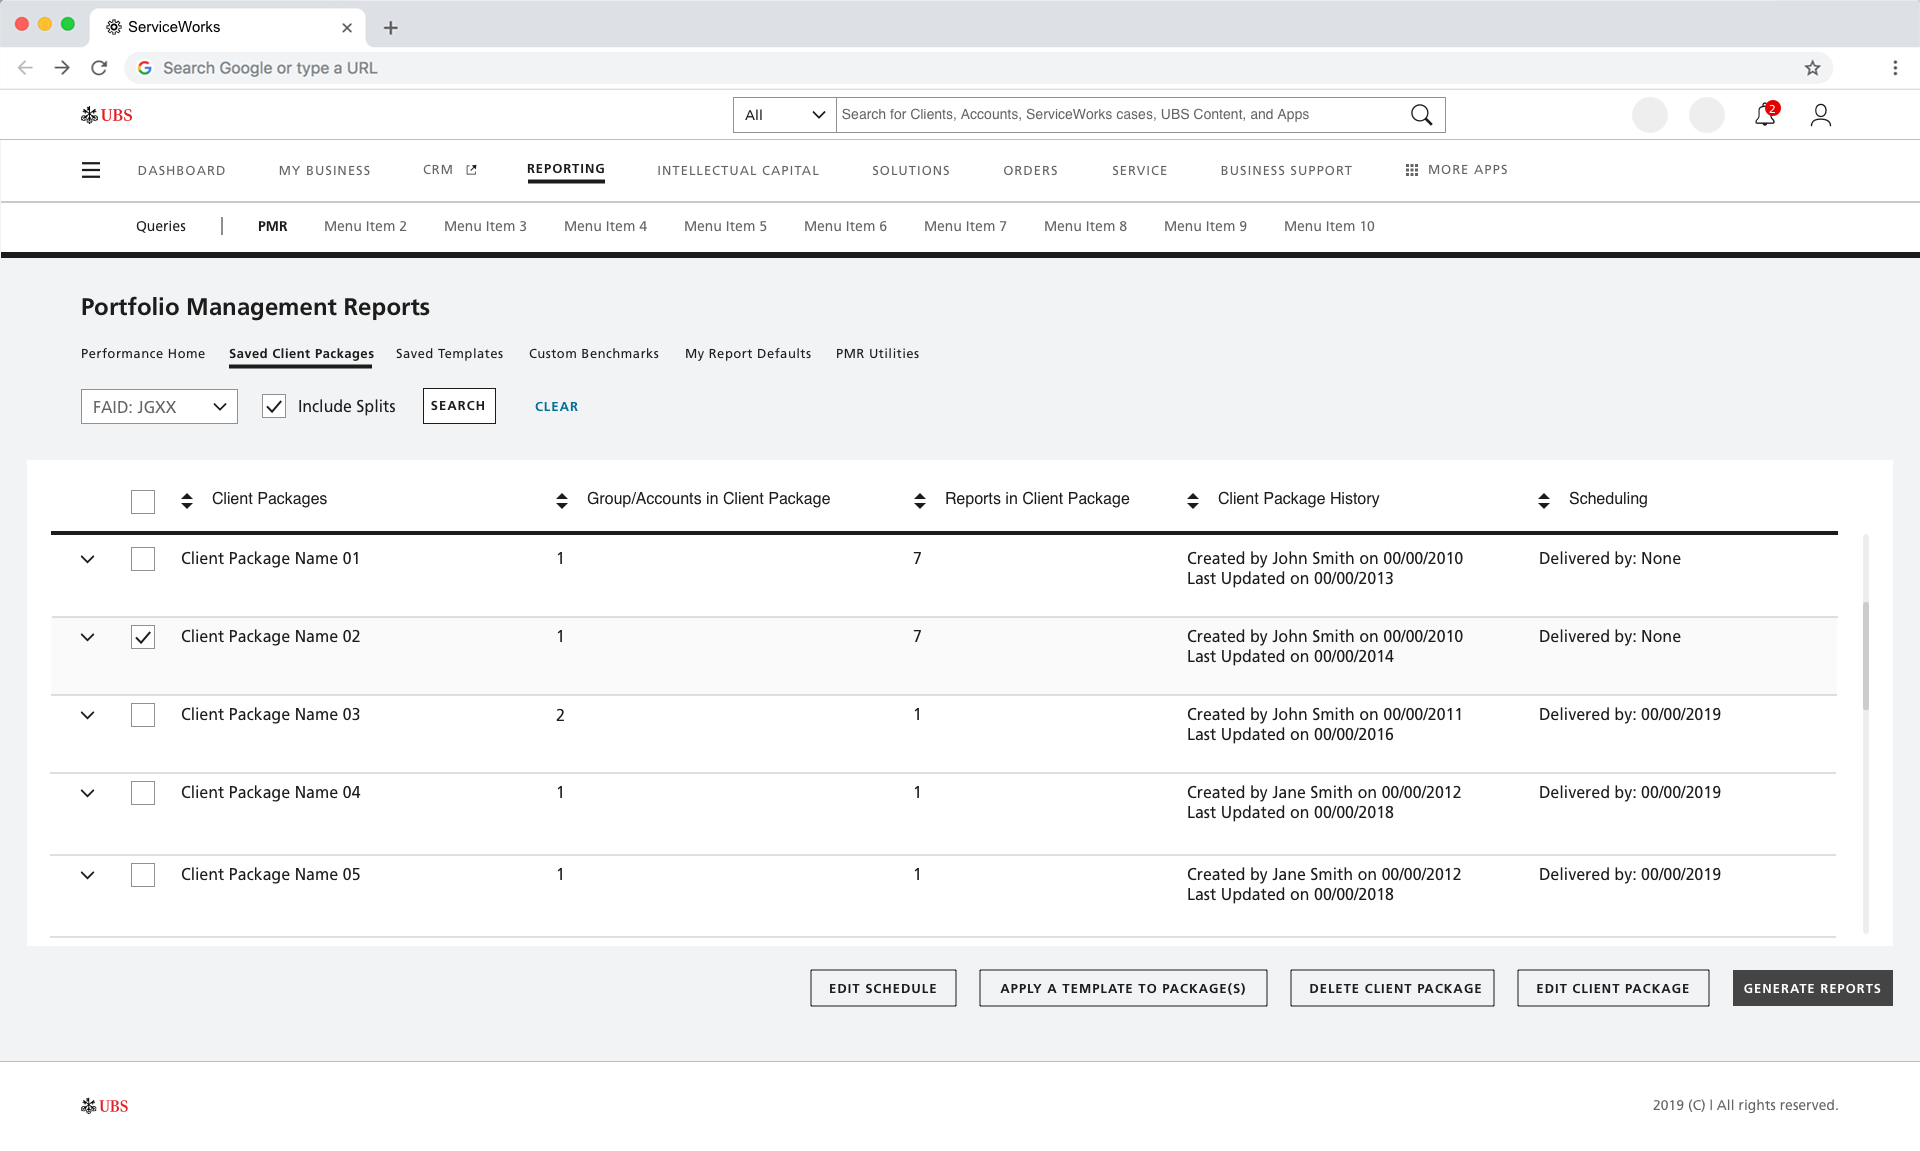
Task: Open the hamburger navigation menu
Action: click(x=91, y=170)
